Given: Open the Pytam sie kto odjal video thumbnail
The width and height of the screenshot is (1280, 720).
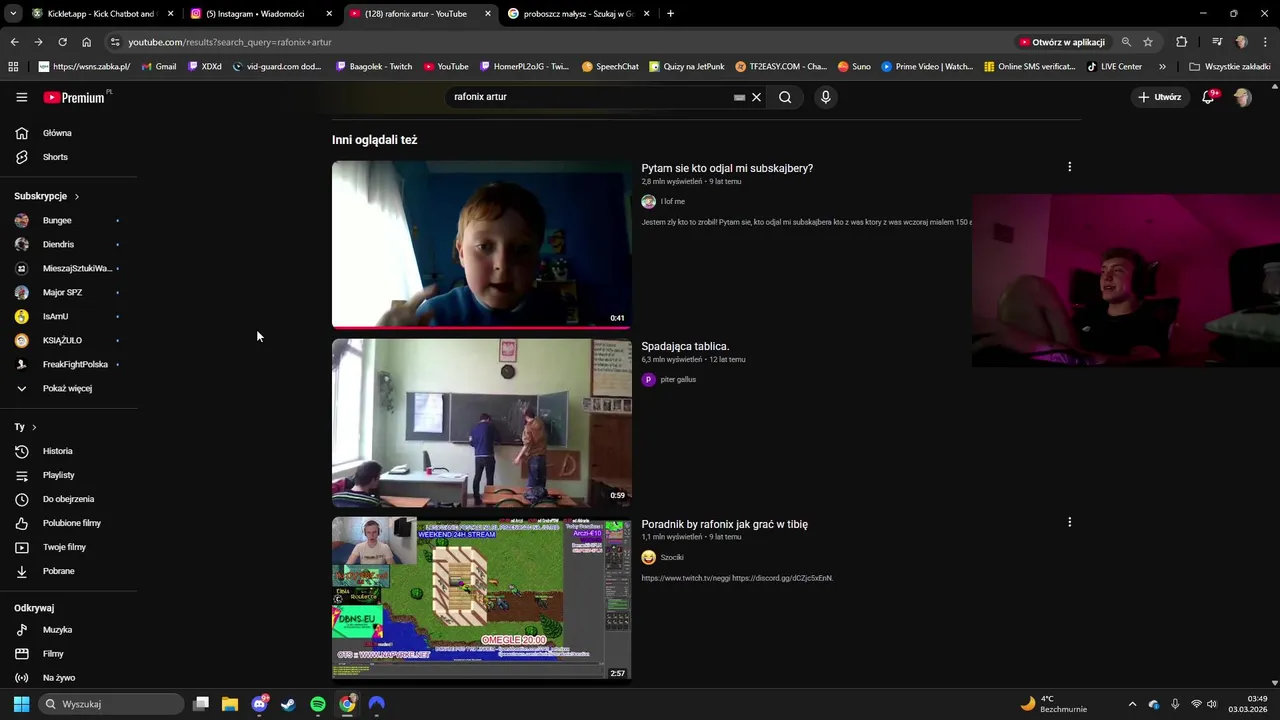Looking at the screenshot, I should coord(482,244).
